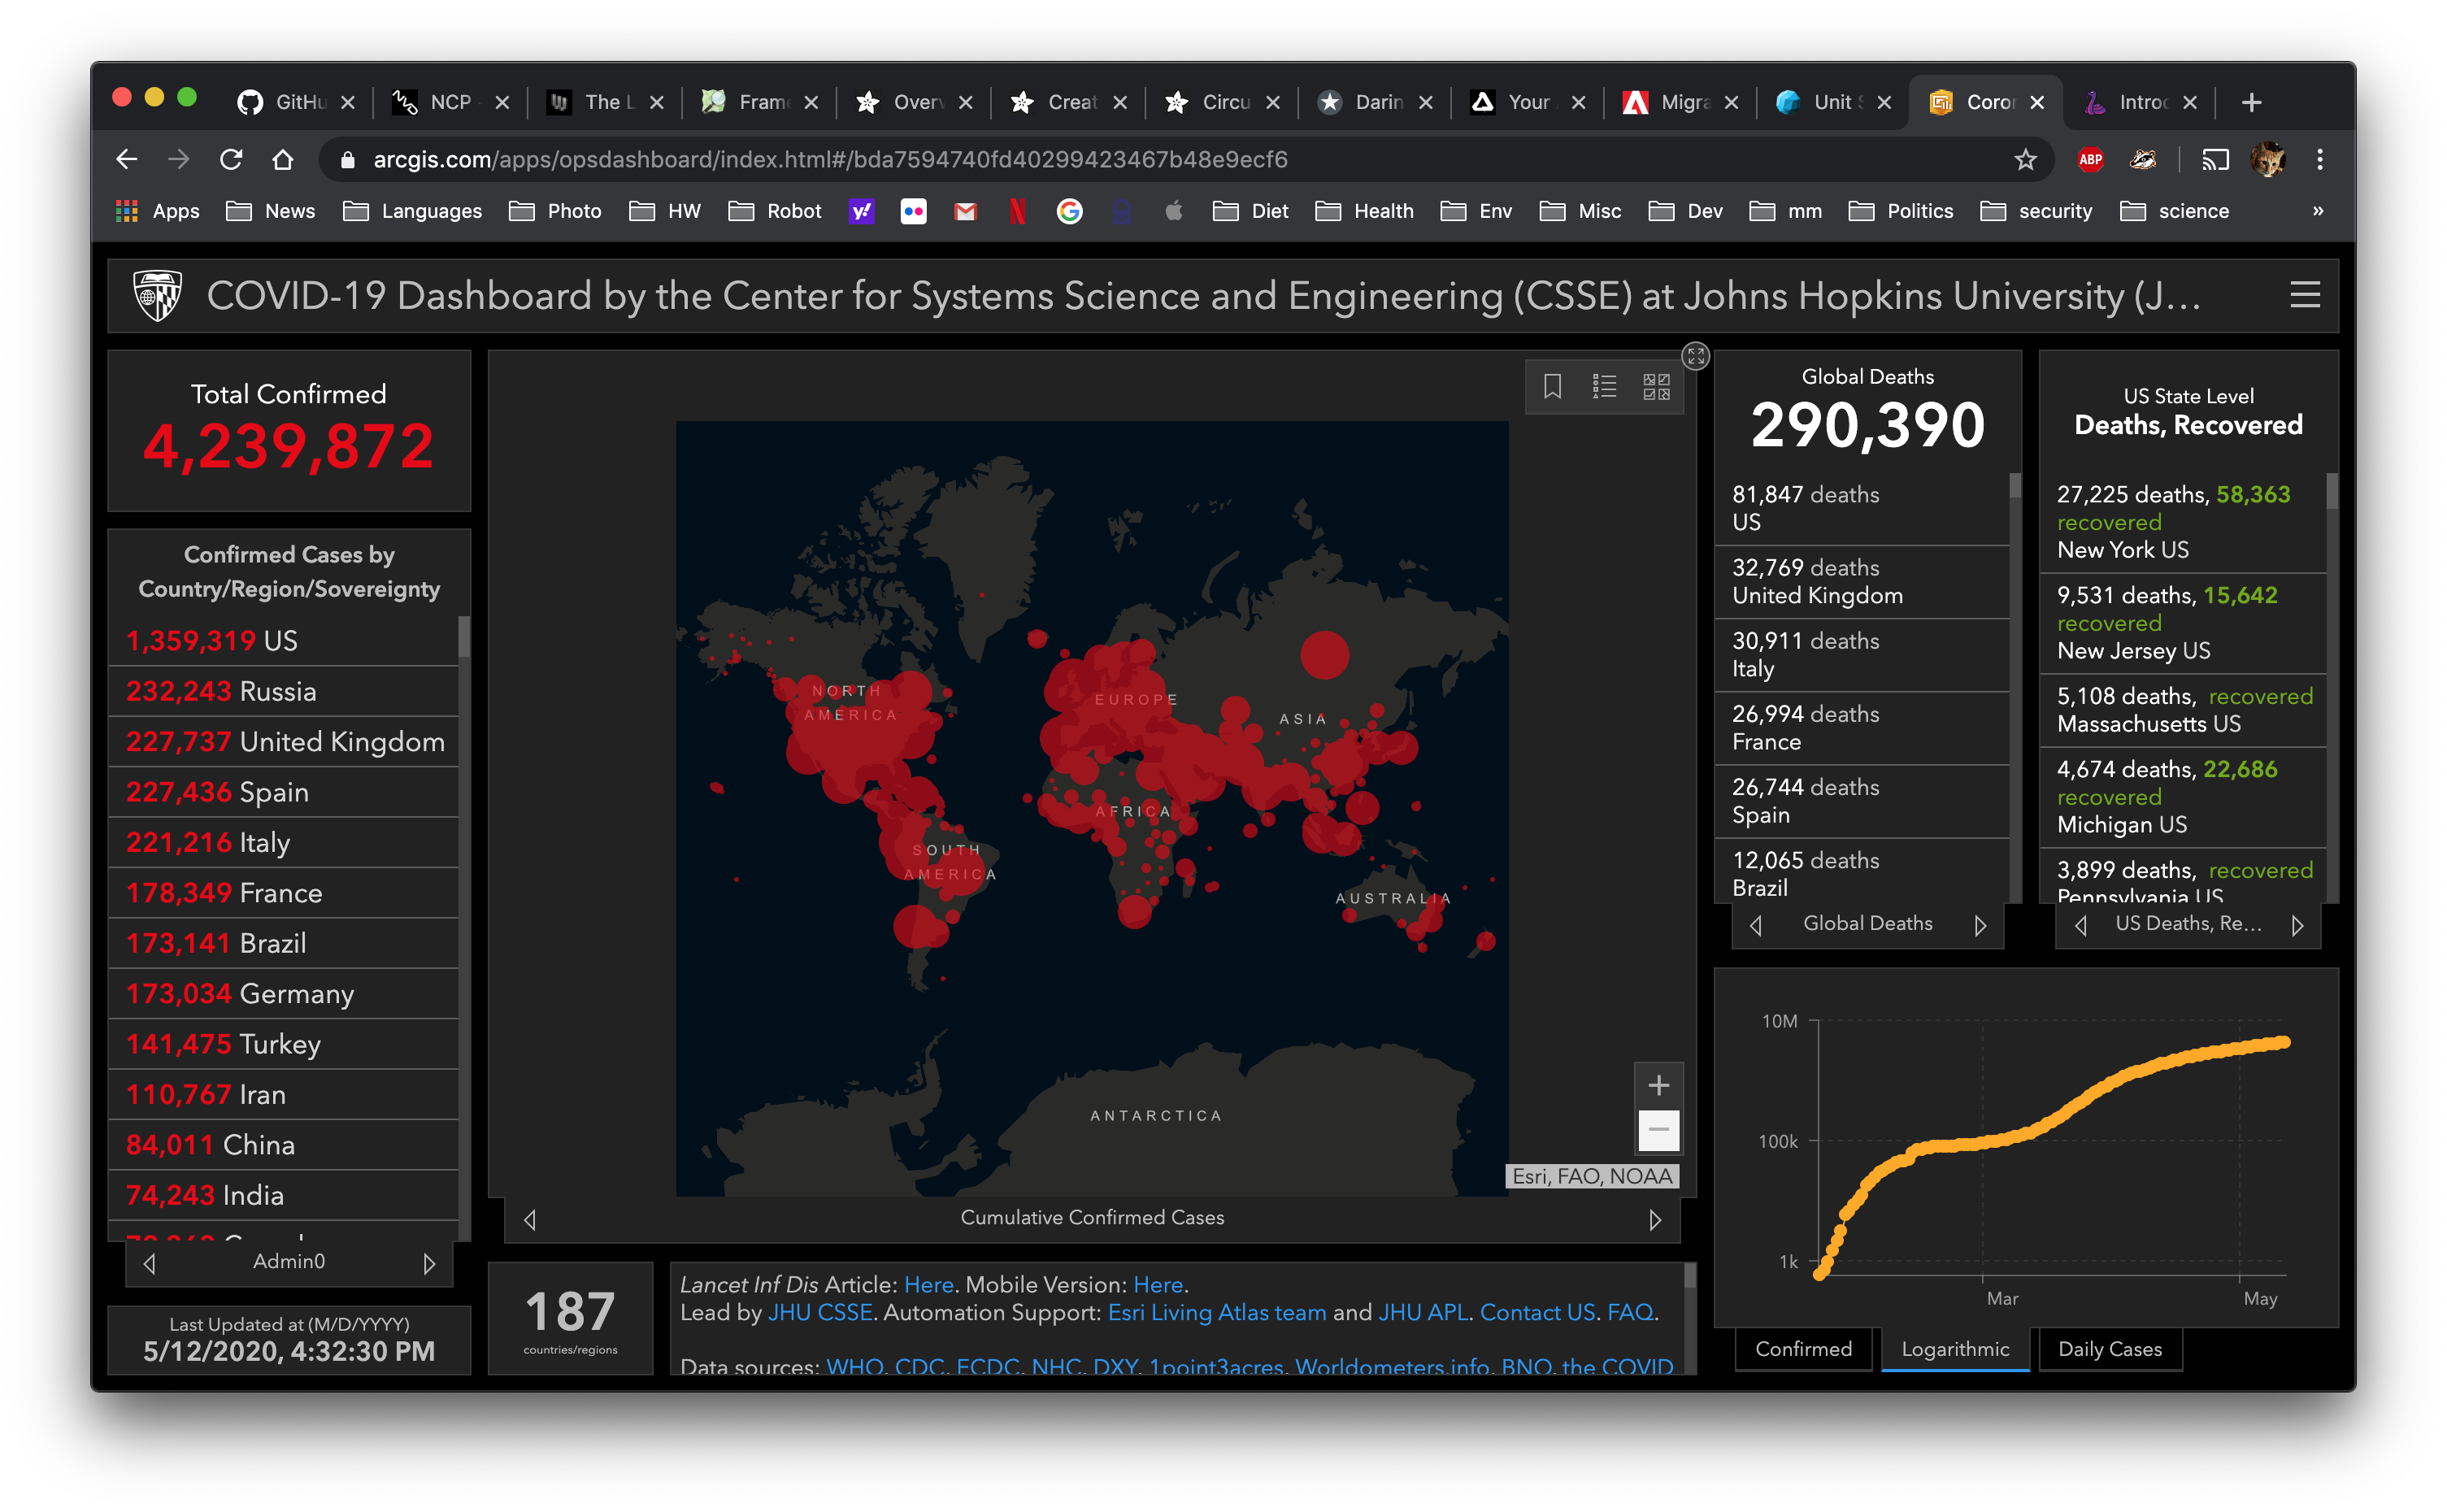
Task: Bookmark this page with the star
Action: (x=2025, y=159)
